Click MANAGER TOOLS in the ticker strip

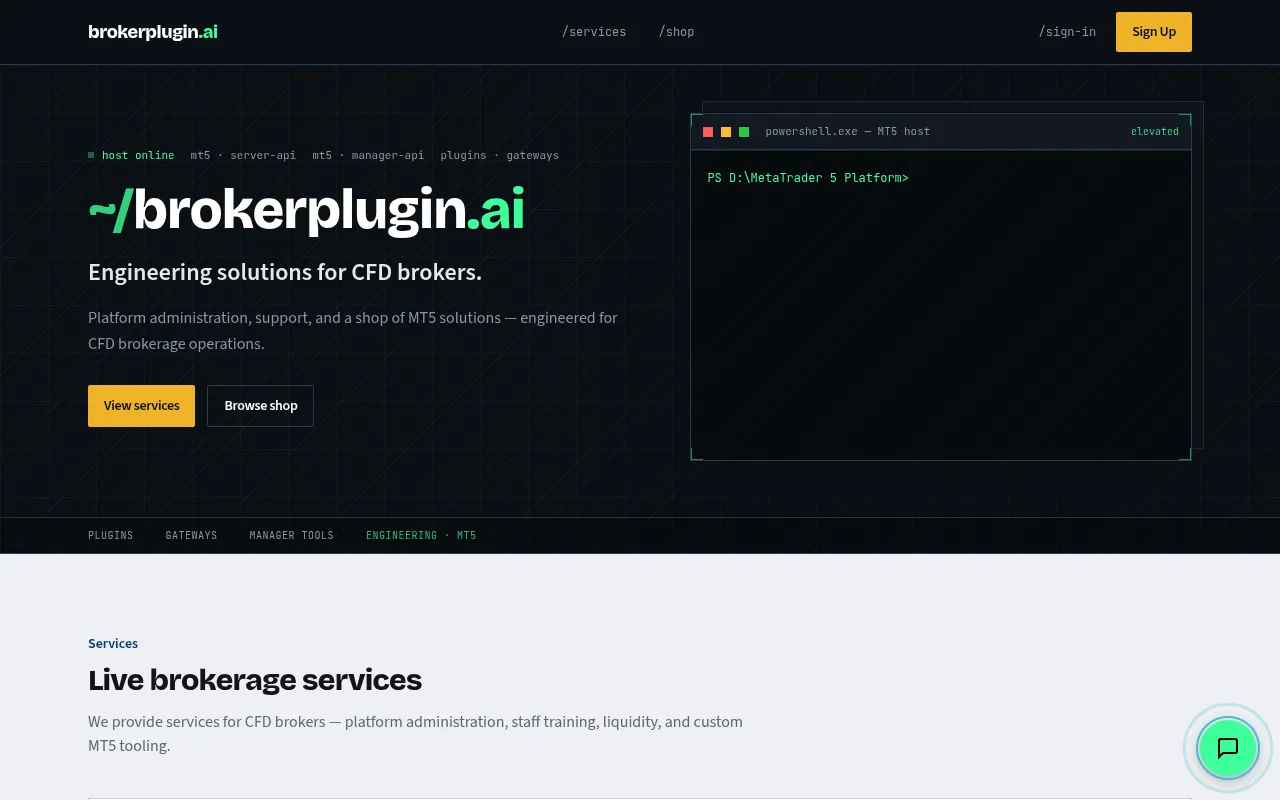coord(292,536)
